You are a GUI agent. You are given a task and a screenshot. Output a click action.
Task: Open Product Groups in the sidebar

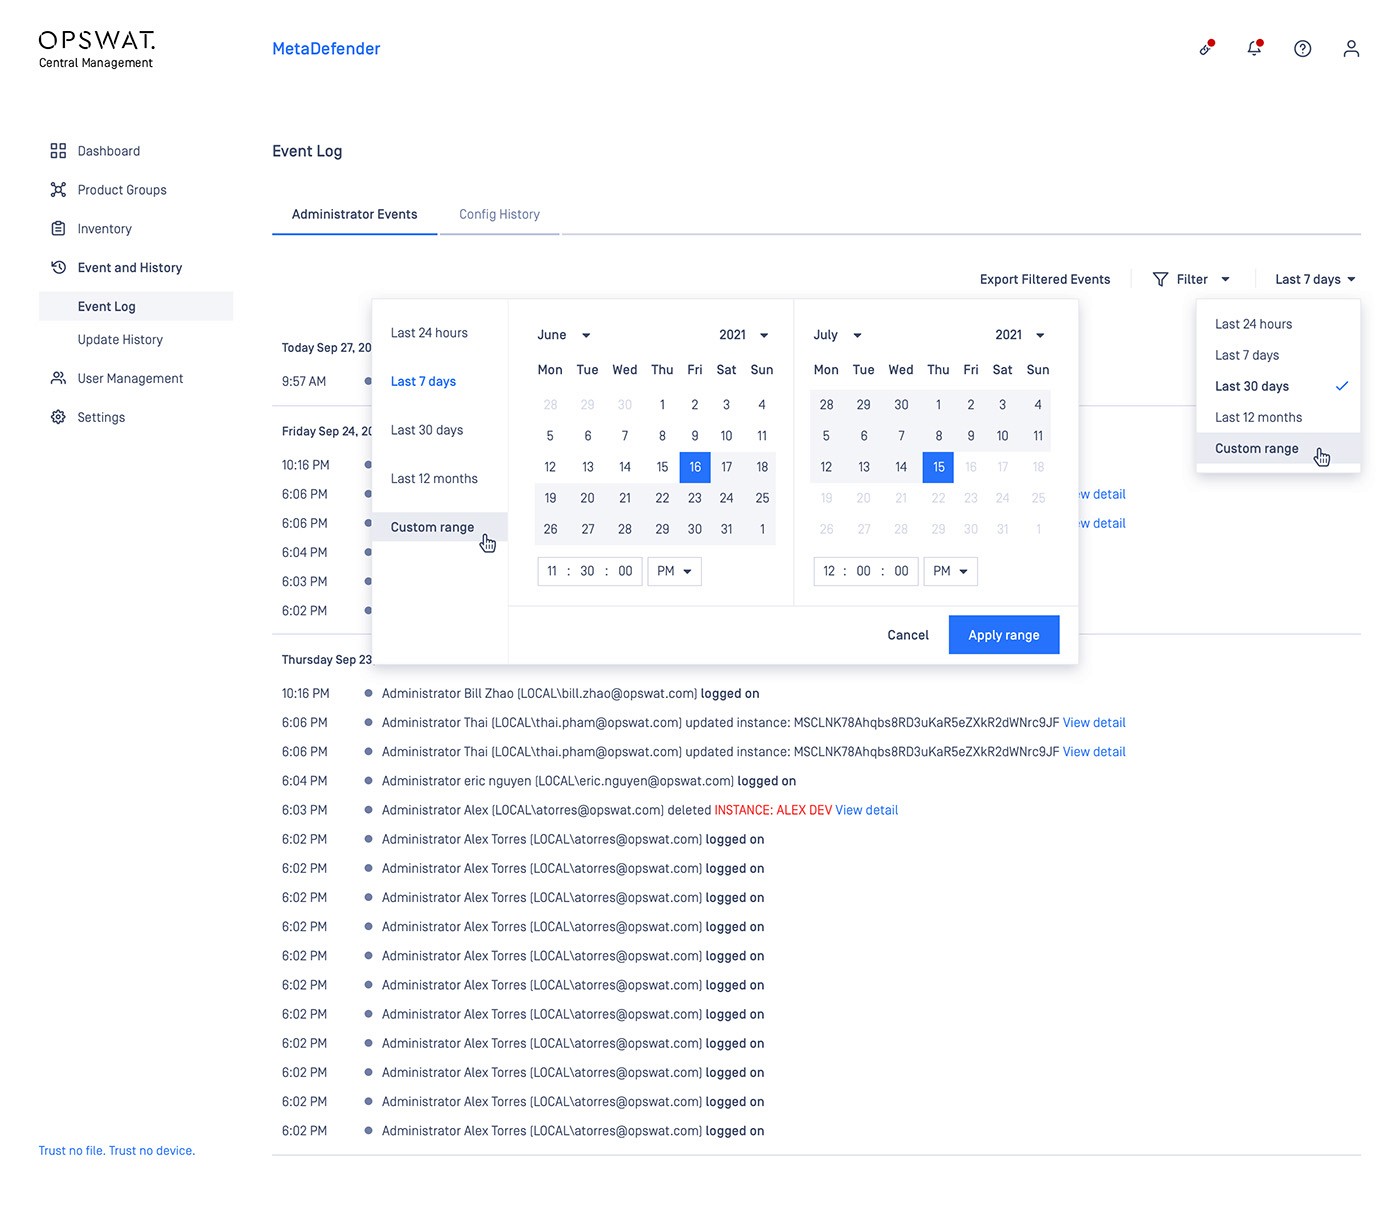point(122,190)
